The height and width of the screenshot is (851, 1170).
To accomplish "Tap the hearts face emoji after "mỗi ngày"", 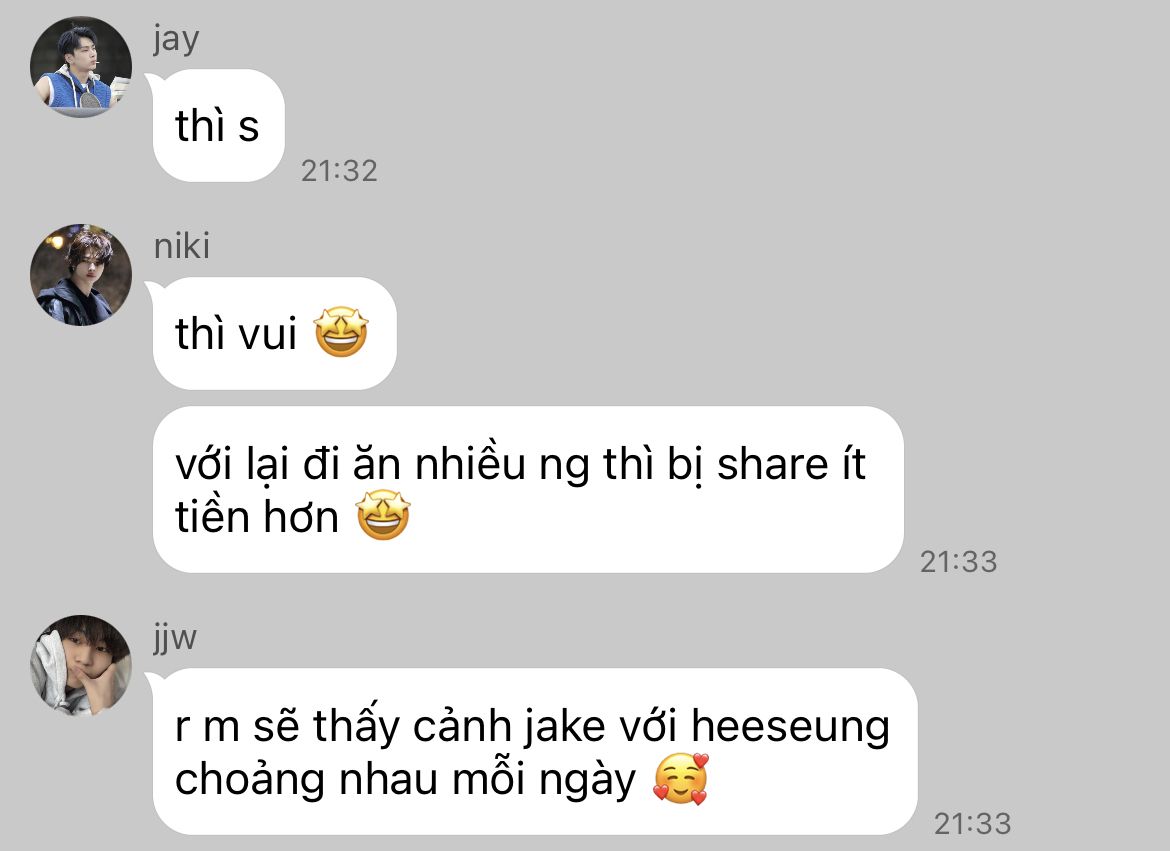I will point(680,779).
